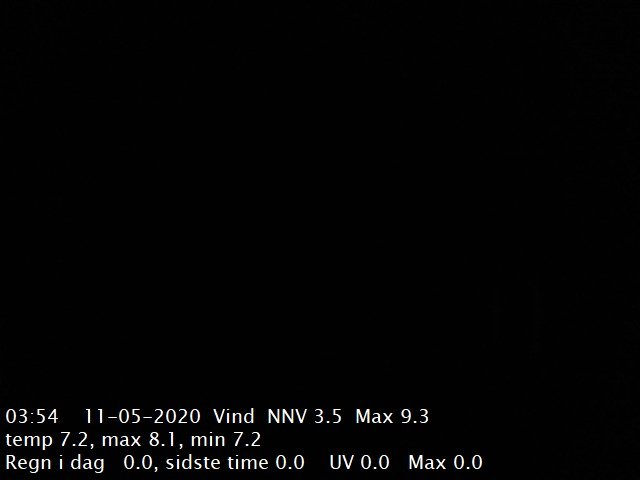Click the Max label after UV
The height and width of the screenshot is (480, 640).
click(427, 463)
